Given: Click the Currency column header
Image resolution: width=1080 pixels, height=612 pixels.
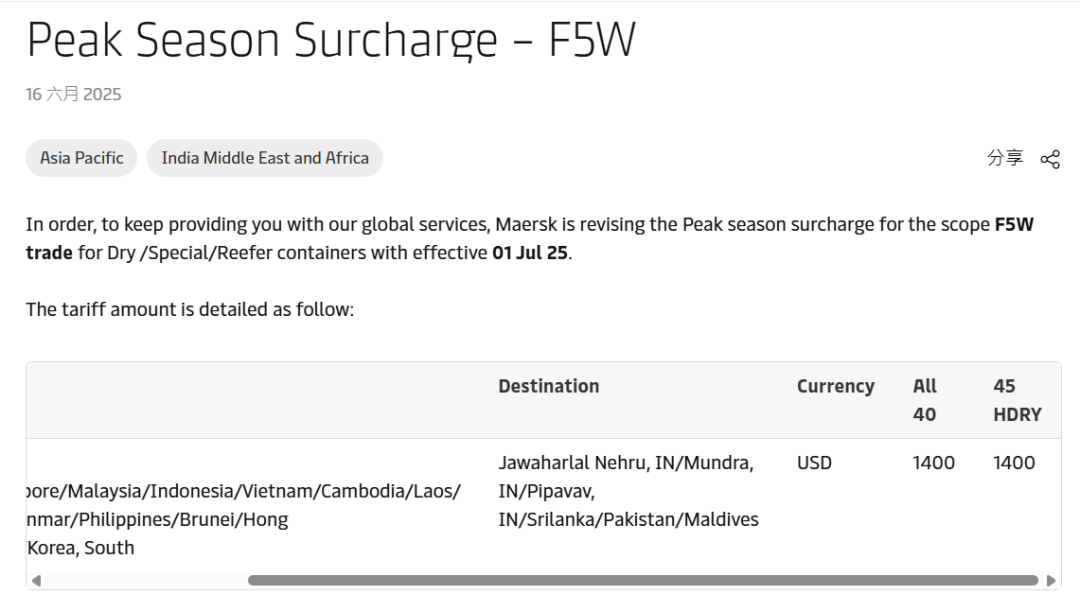Looking at the screenshot, I should point(835,386).
